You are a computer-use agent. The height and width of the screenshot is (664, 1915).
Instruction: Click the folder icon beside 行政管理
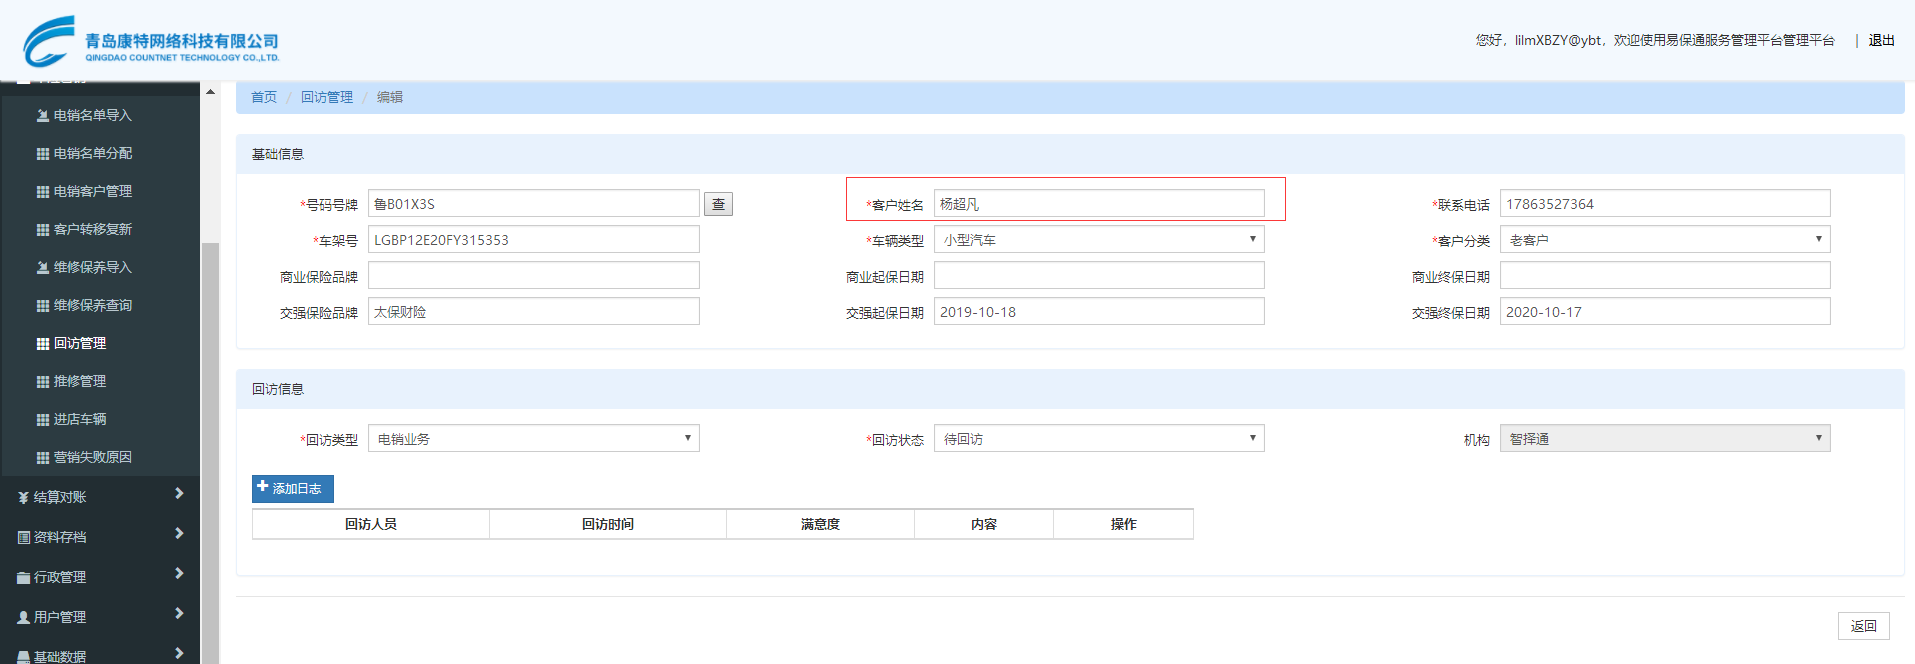click(x=23, y=577)
